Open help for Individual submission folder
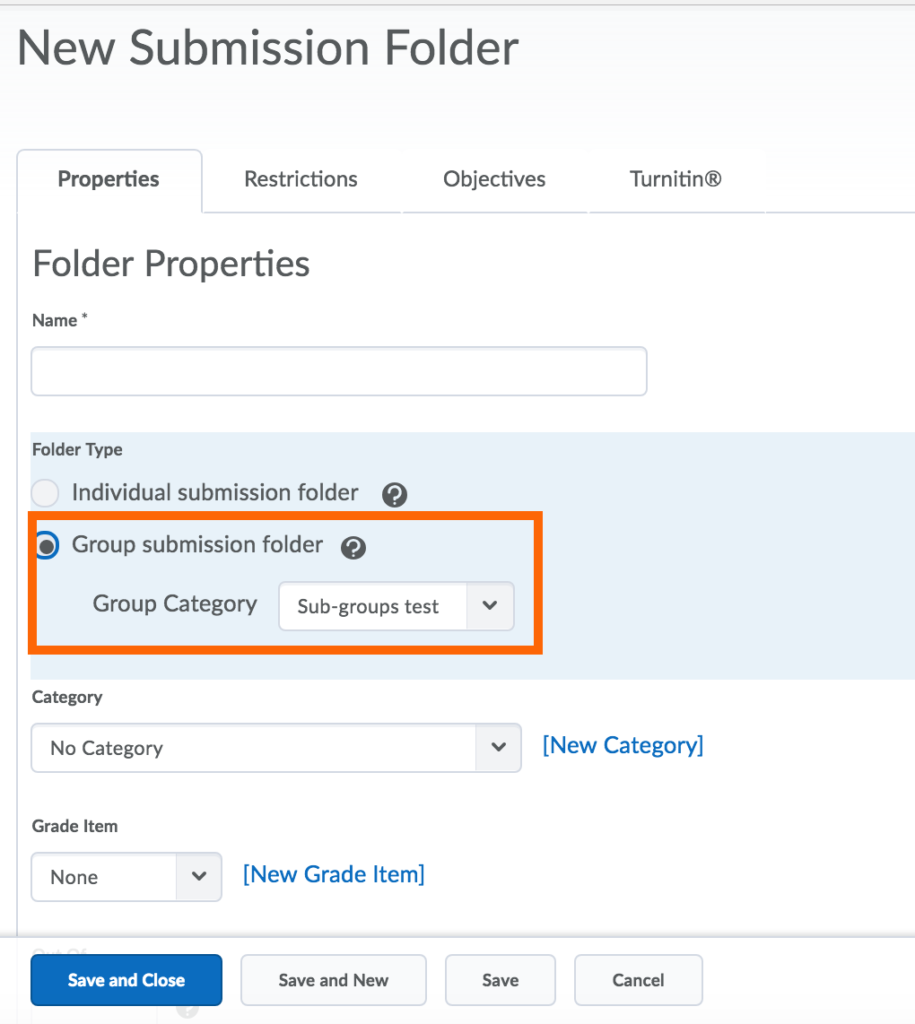The image size is (915, 1024). click(x=394, y=494)
